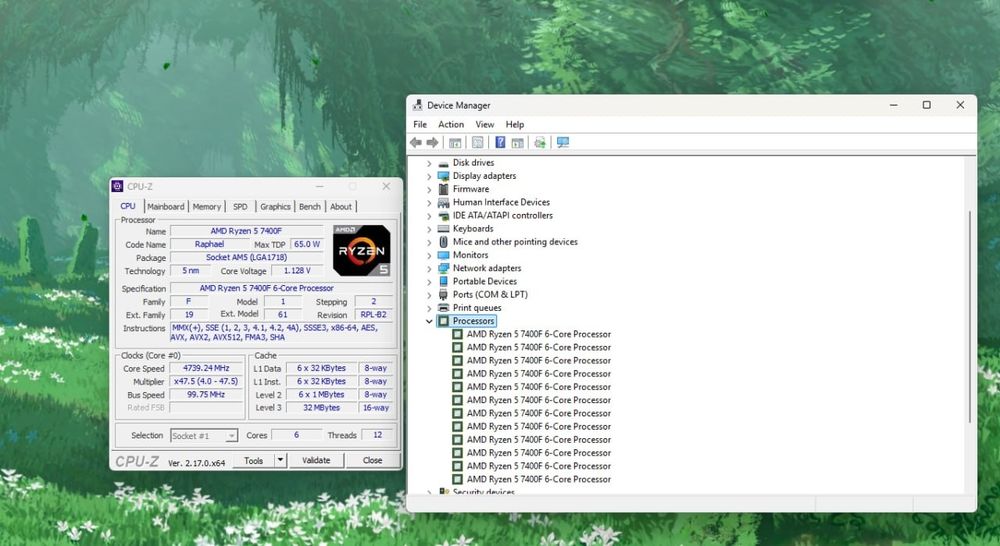
Task: Expand the Firmware node chevron
Action: (x=429, y=189)
